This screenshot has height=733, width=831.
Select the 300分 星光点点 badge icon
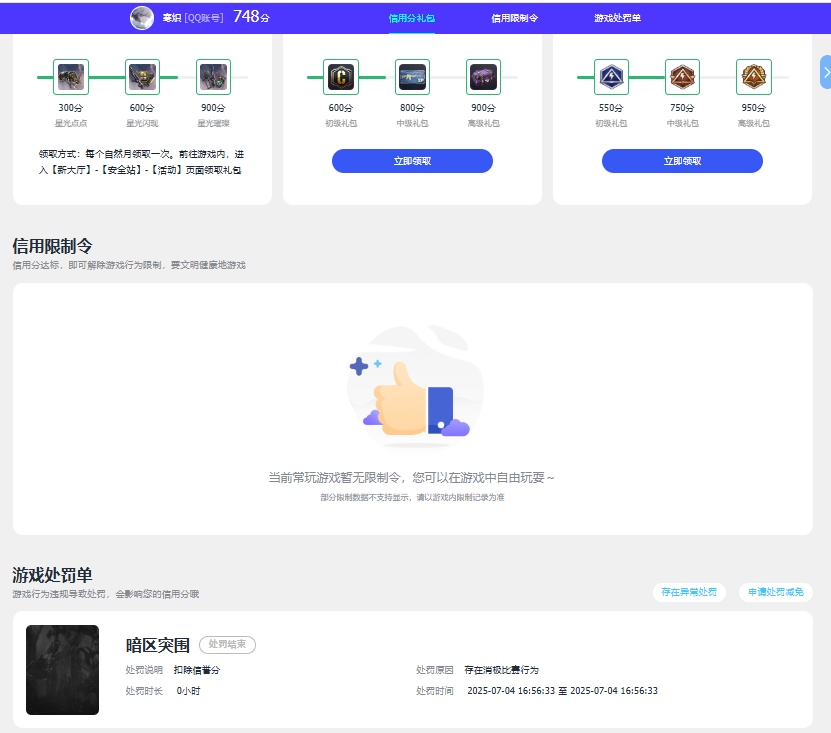(x=70, y=76)
